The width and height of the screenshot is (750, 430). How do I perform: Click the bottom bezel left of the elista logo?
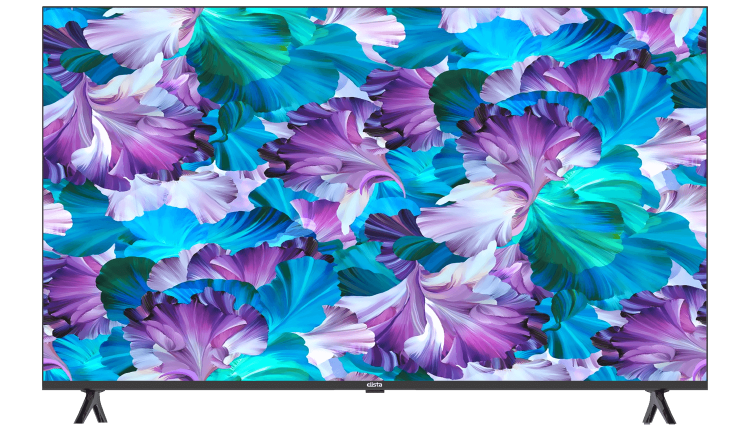tap(200, 385)
